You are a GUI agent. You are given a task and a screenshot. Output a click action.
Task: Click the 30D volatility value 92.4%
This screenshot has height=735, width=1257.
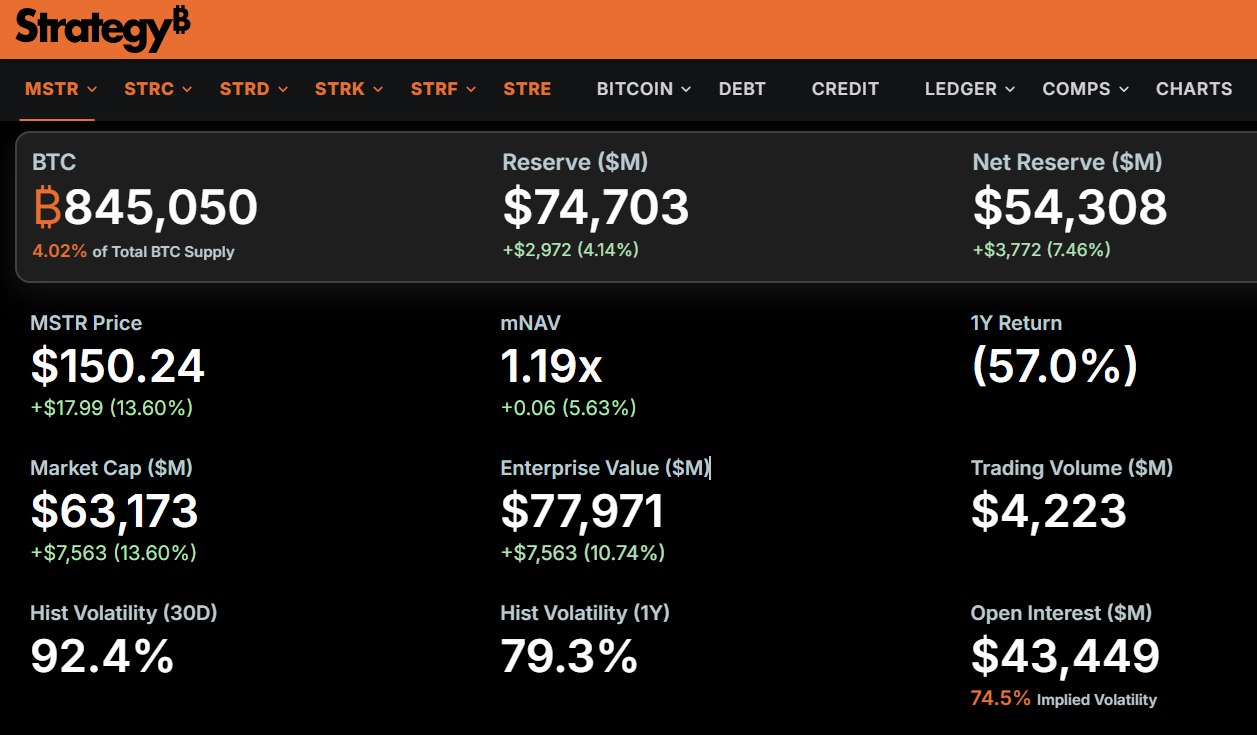[102, 656]
